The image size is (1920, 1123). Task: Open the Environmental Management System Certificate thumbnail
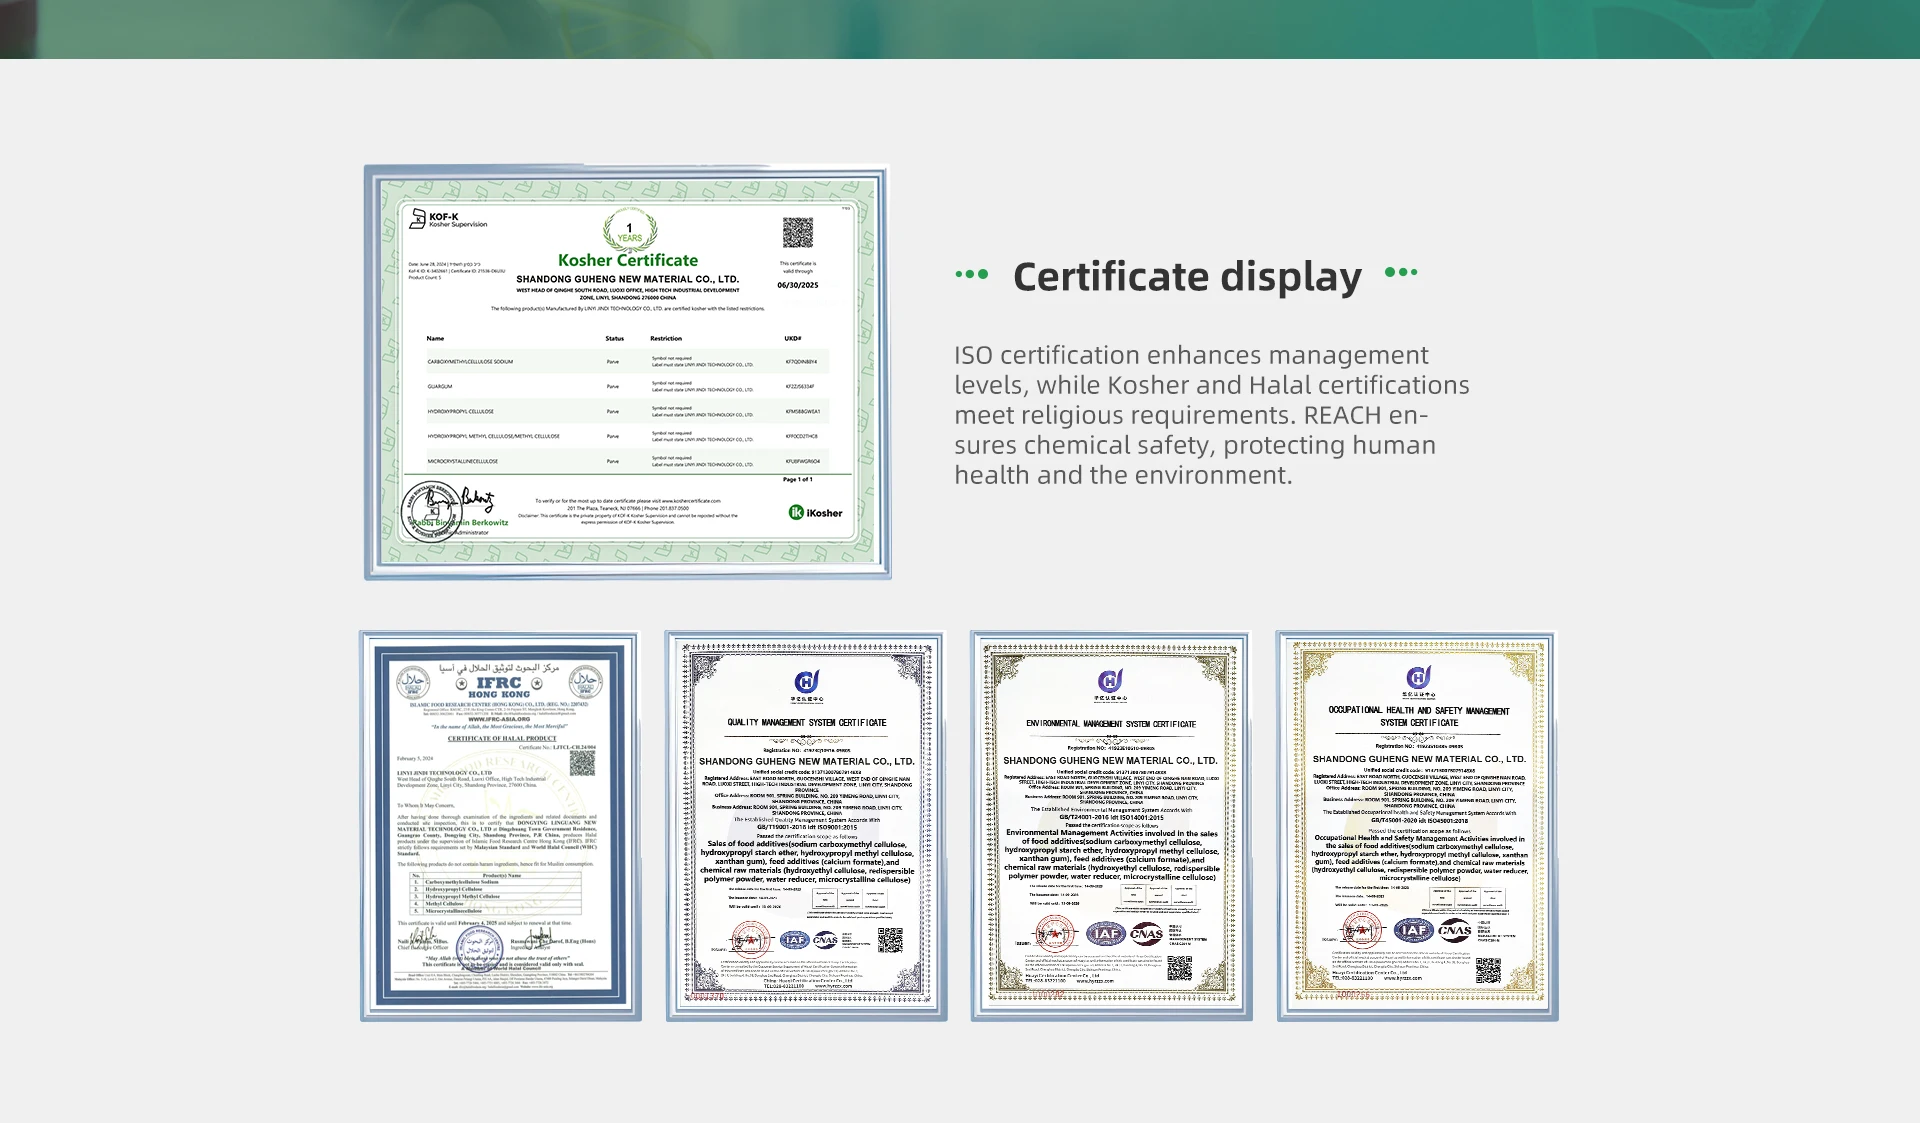point(1111,825)
